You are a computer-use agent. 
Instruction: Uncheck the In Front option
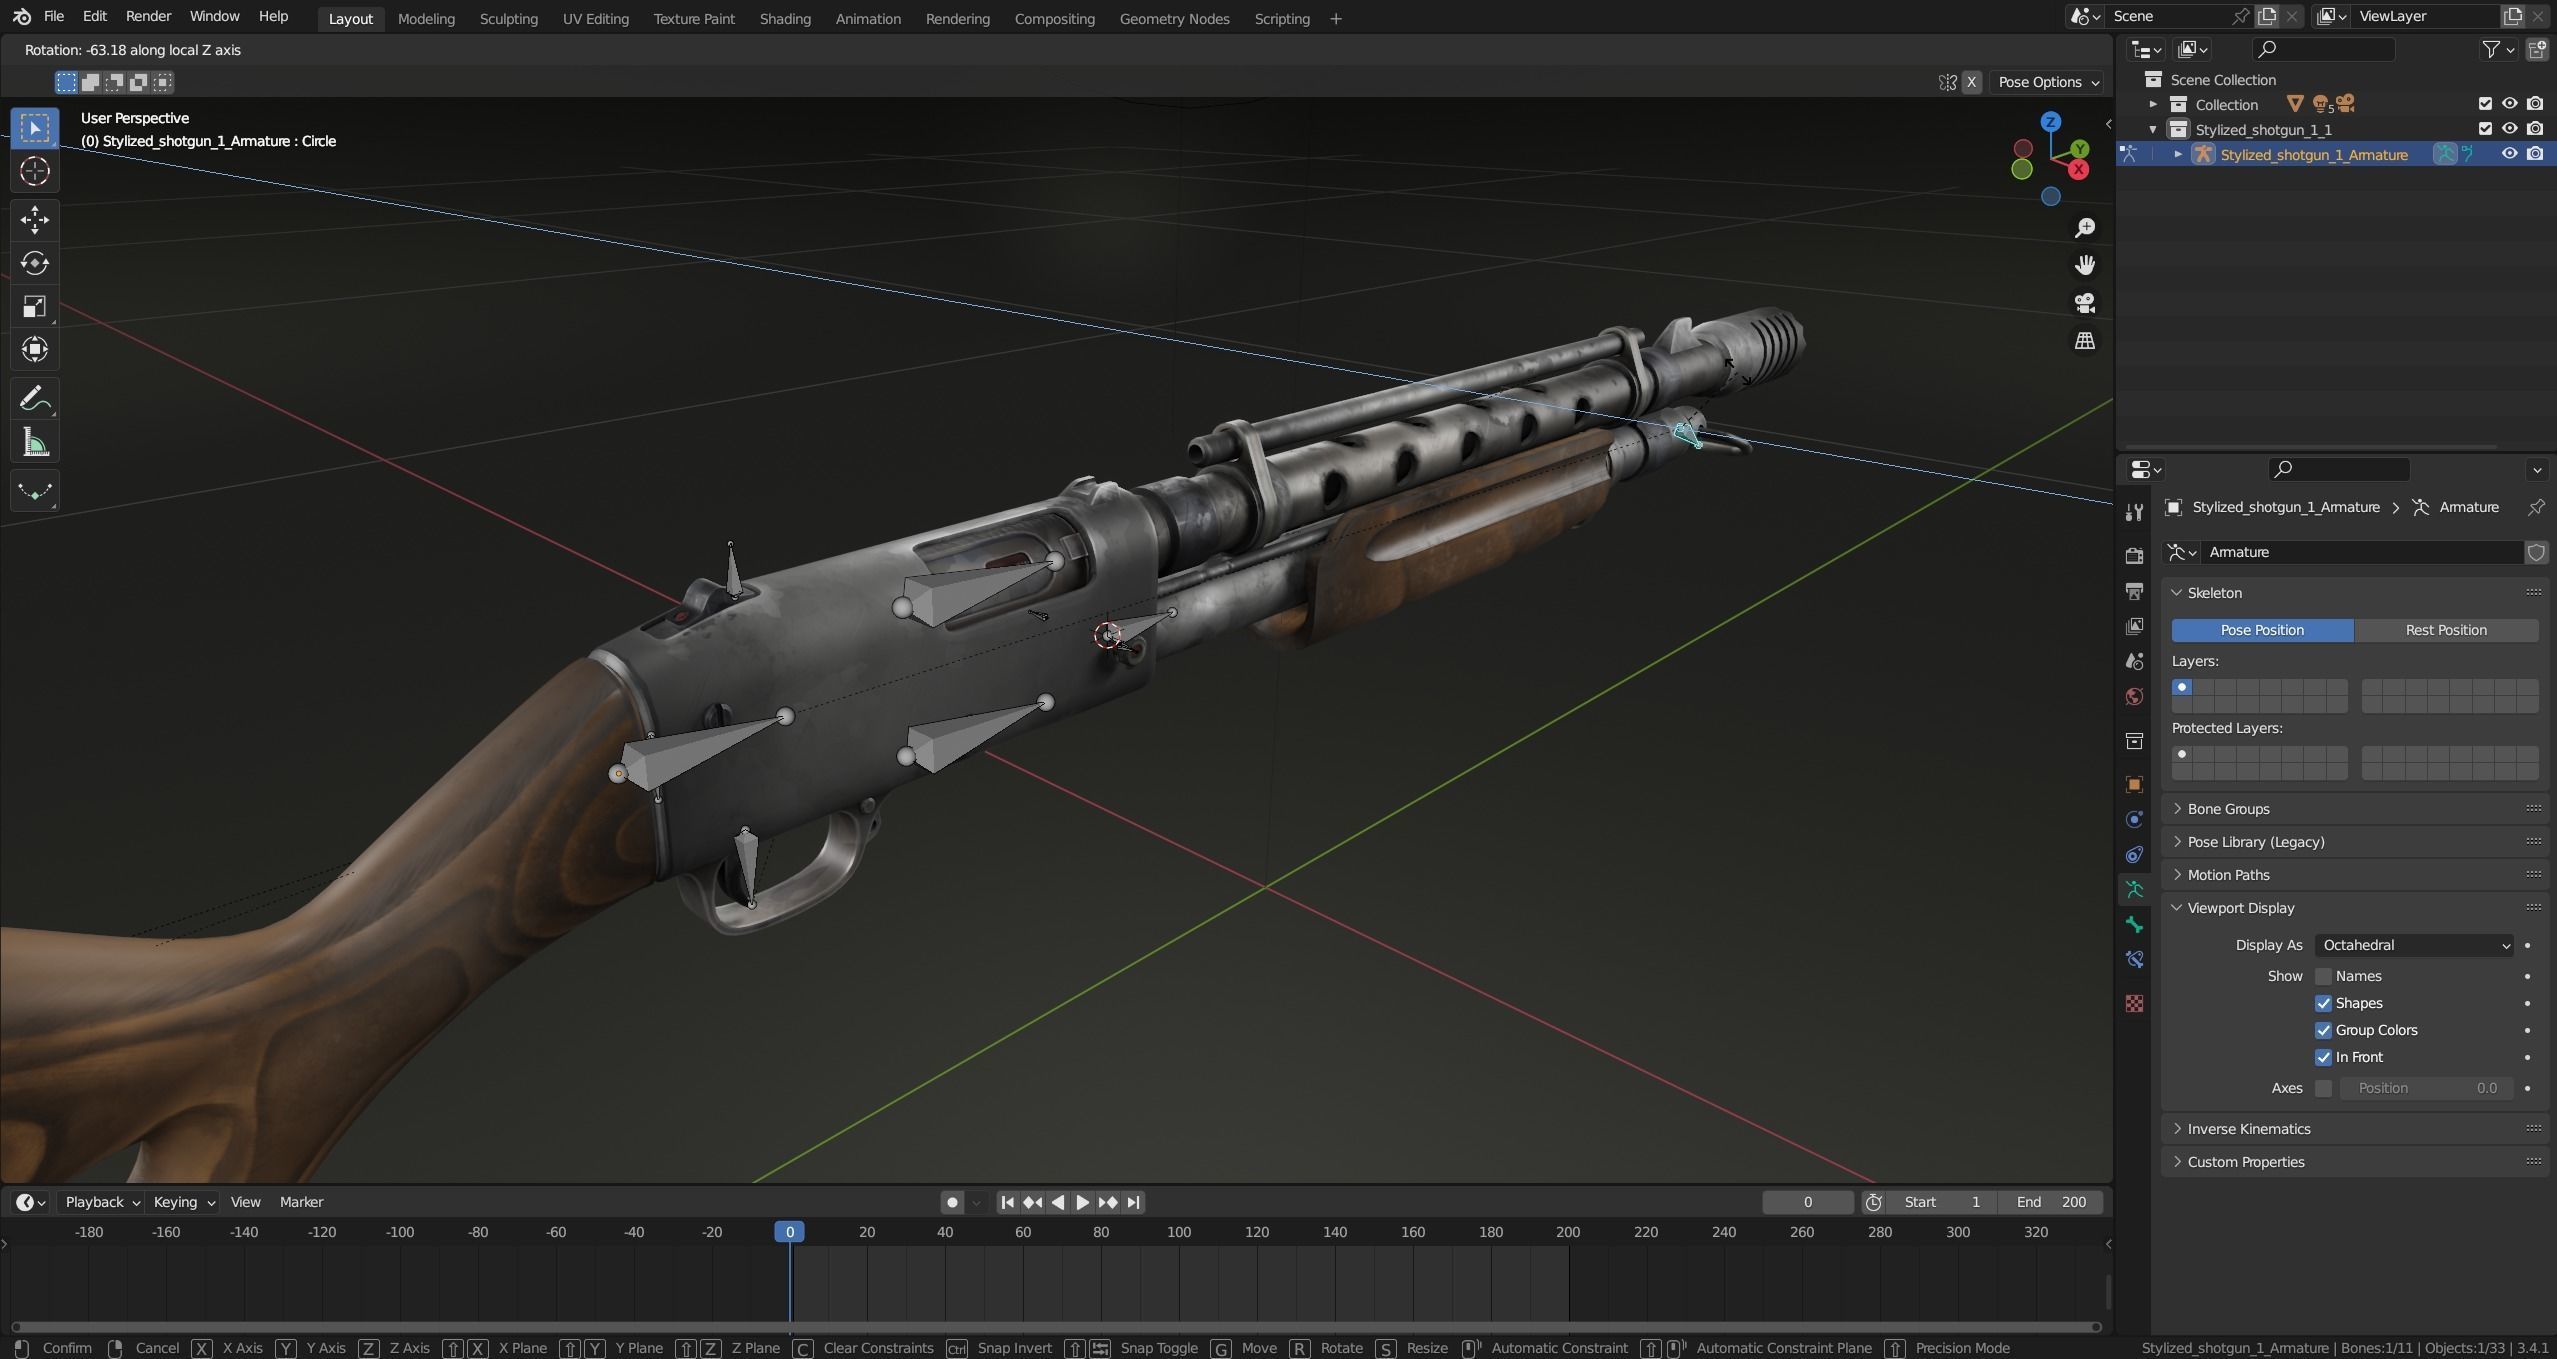(2323, 1057)
